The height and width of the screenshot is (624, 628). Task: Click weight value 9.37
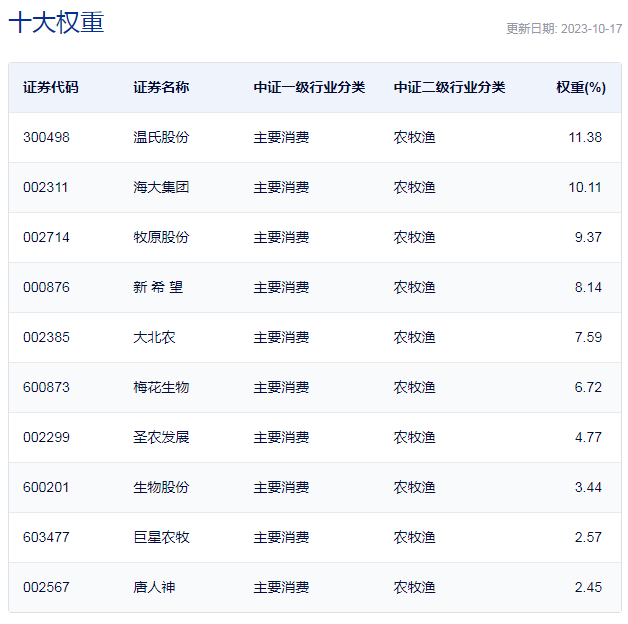coord(588,237)
